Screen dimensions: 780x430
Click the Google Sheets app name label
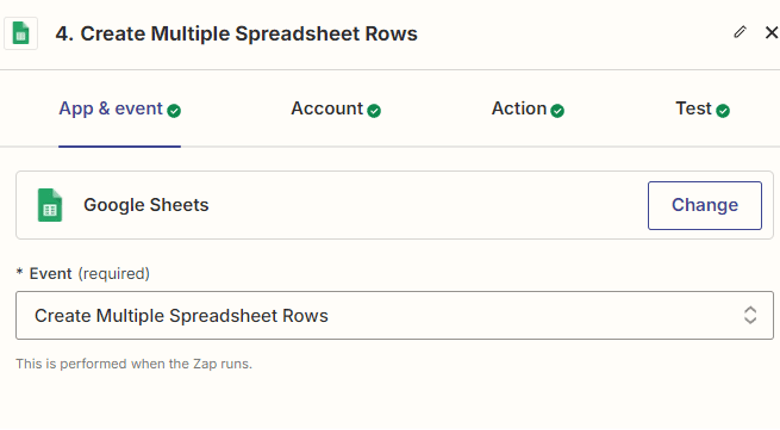(146, 205)
